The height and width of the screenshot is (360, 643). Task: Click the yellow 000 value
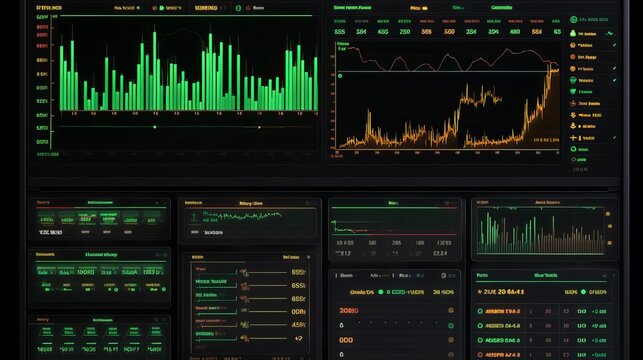coord(346,340)
